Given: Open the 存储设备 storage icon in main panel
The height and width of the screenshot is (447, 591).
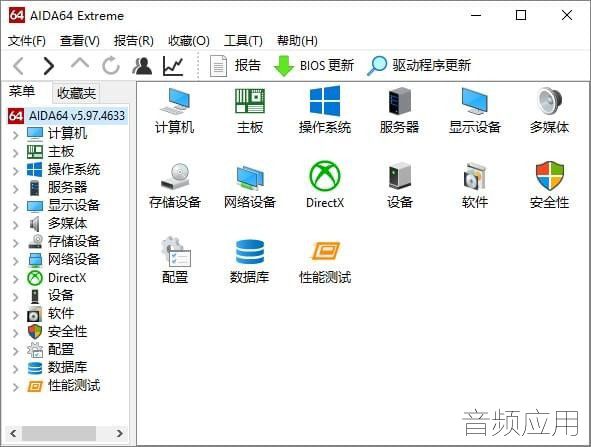Looking at the screenshot, I should [175, 176].
